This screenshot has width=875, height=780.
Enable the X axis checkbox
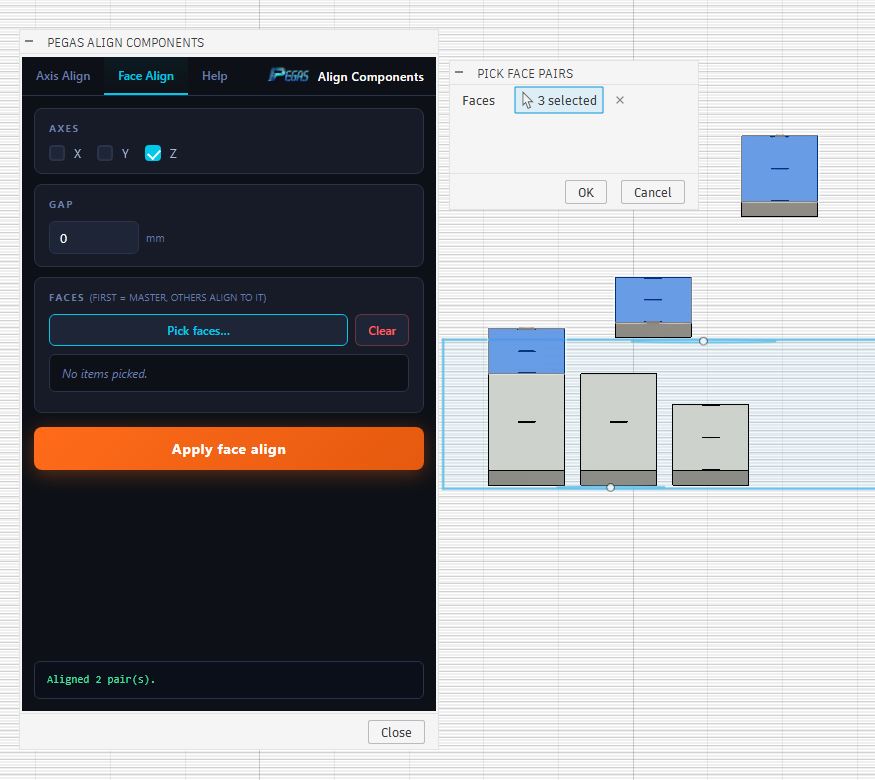pyautogui.click(x=57, y=153)
